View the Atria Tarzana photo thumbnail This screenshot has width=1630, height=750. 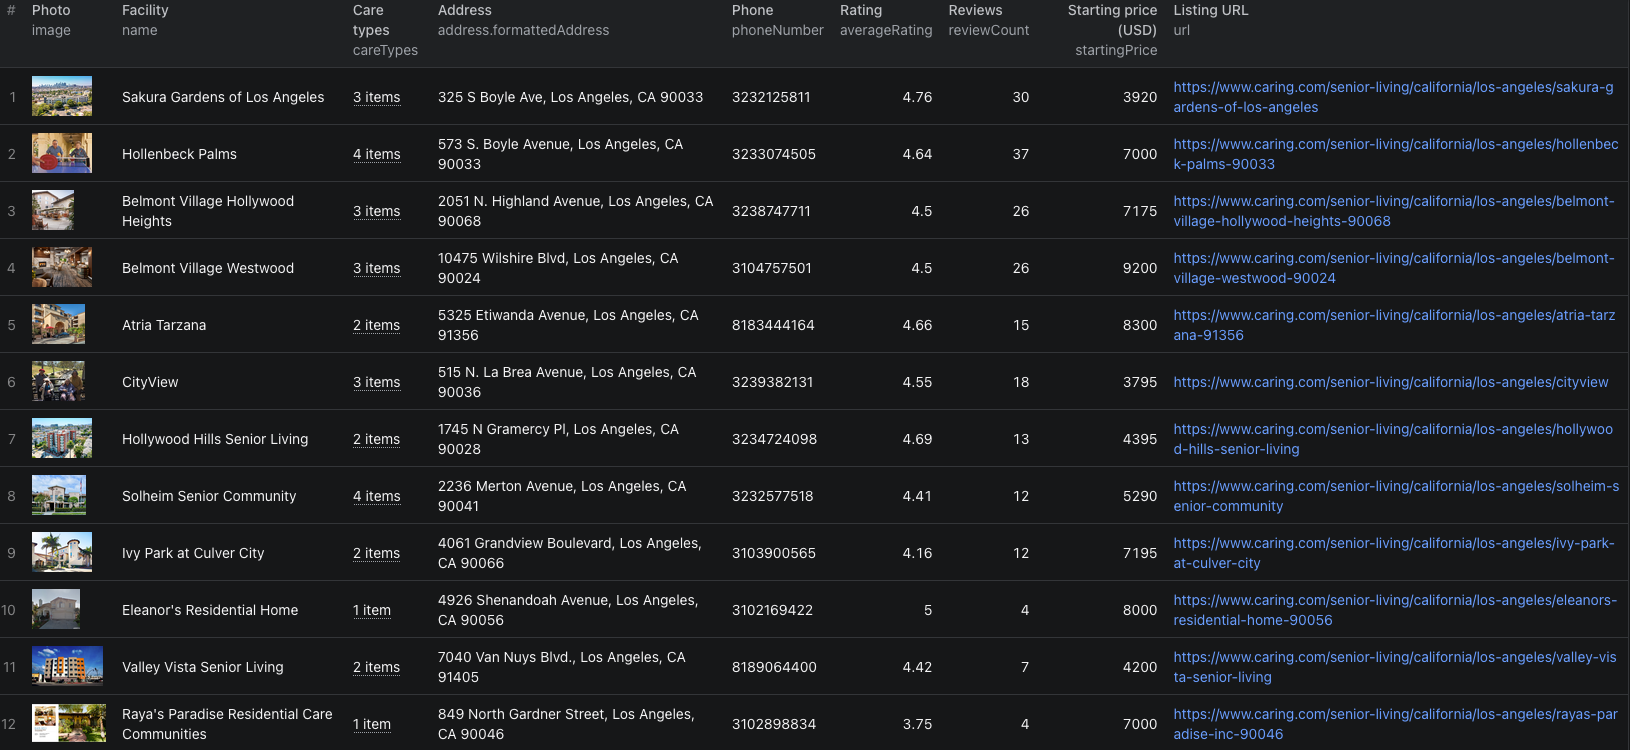click(58, 324)
